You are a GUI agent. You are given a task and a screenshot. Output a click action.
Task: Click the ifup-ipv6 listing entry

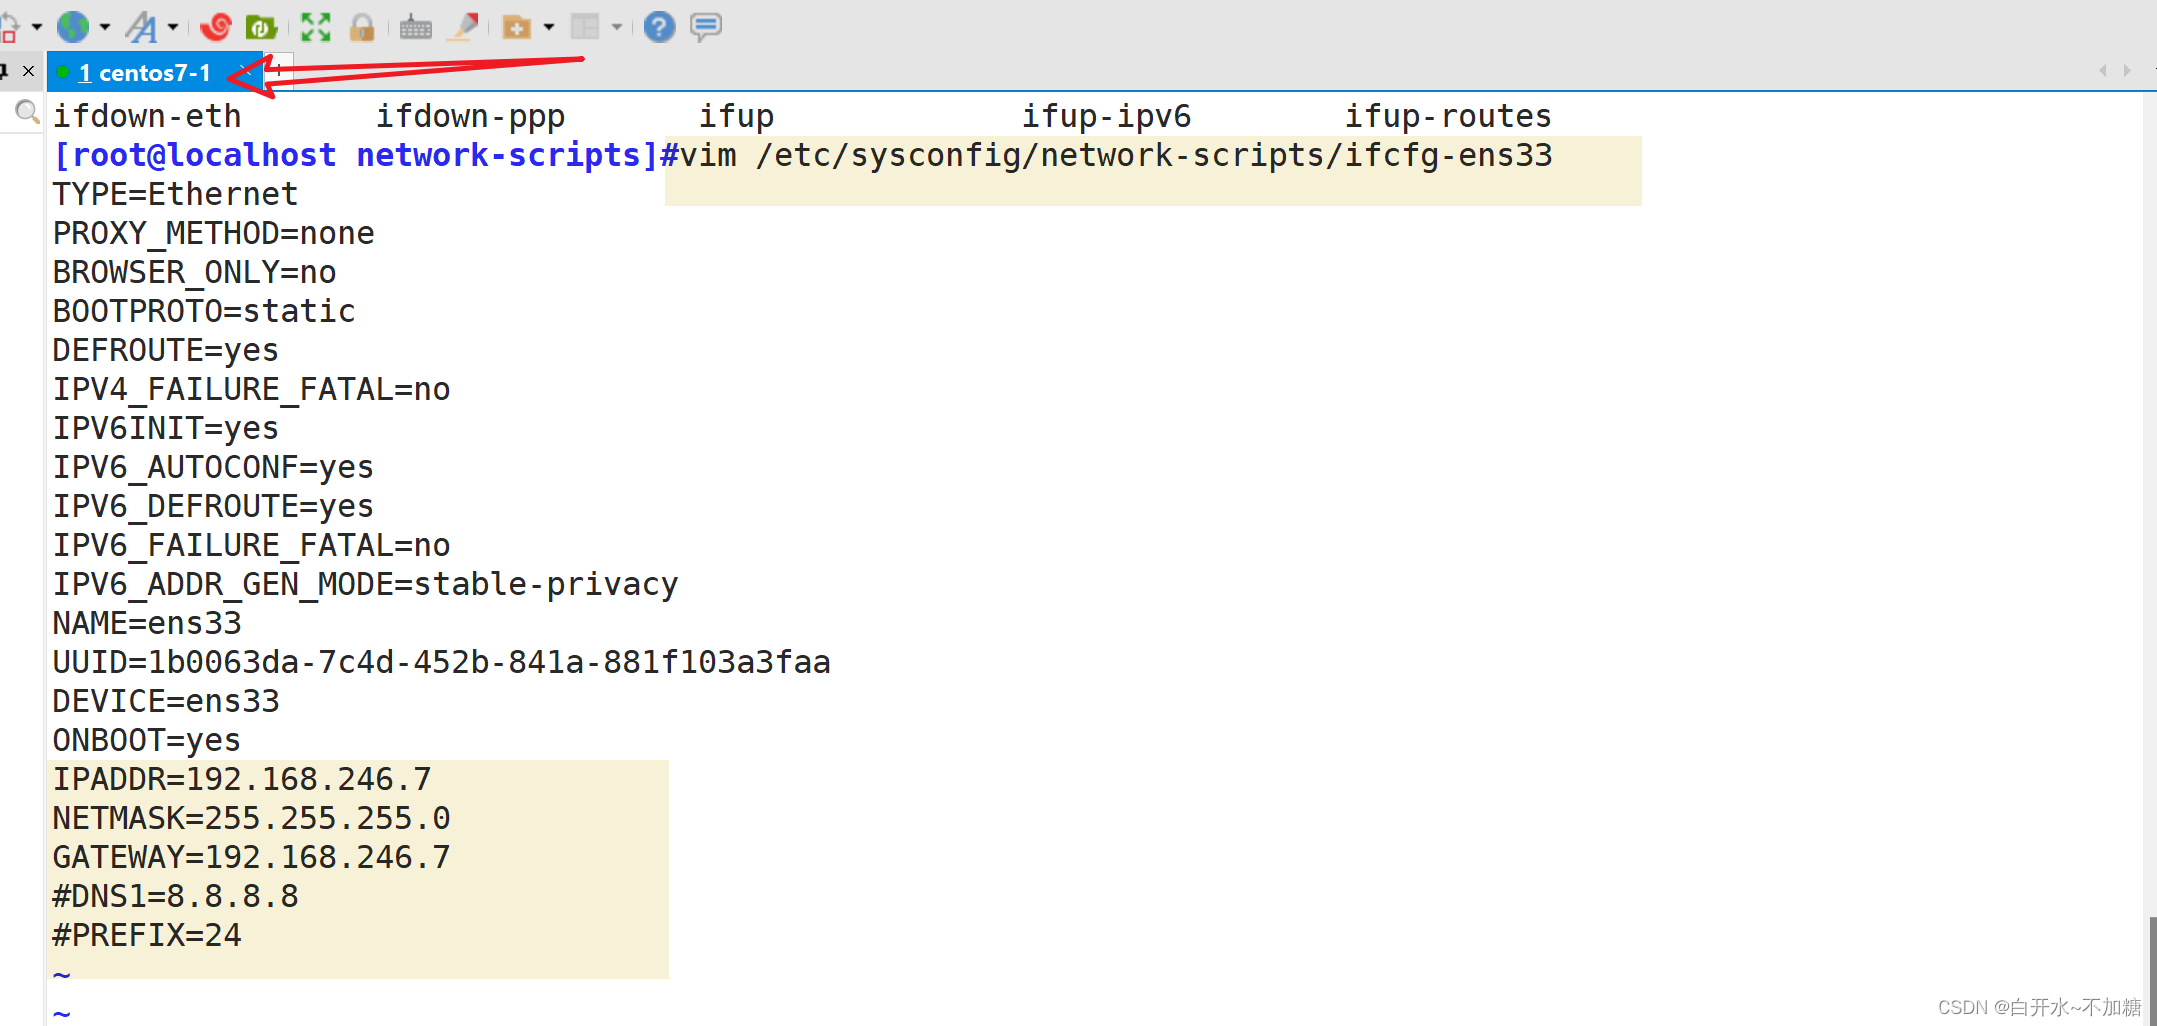coord(1106,116)
